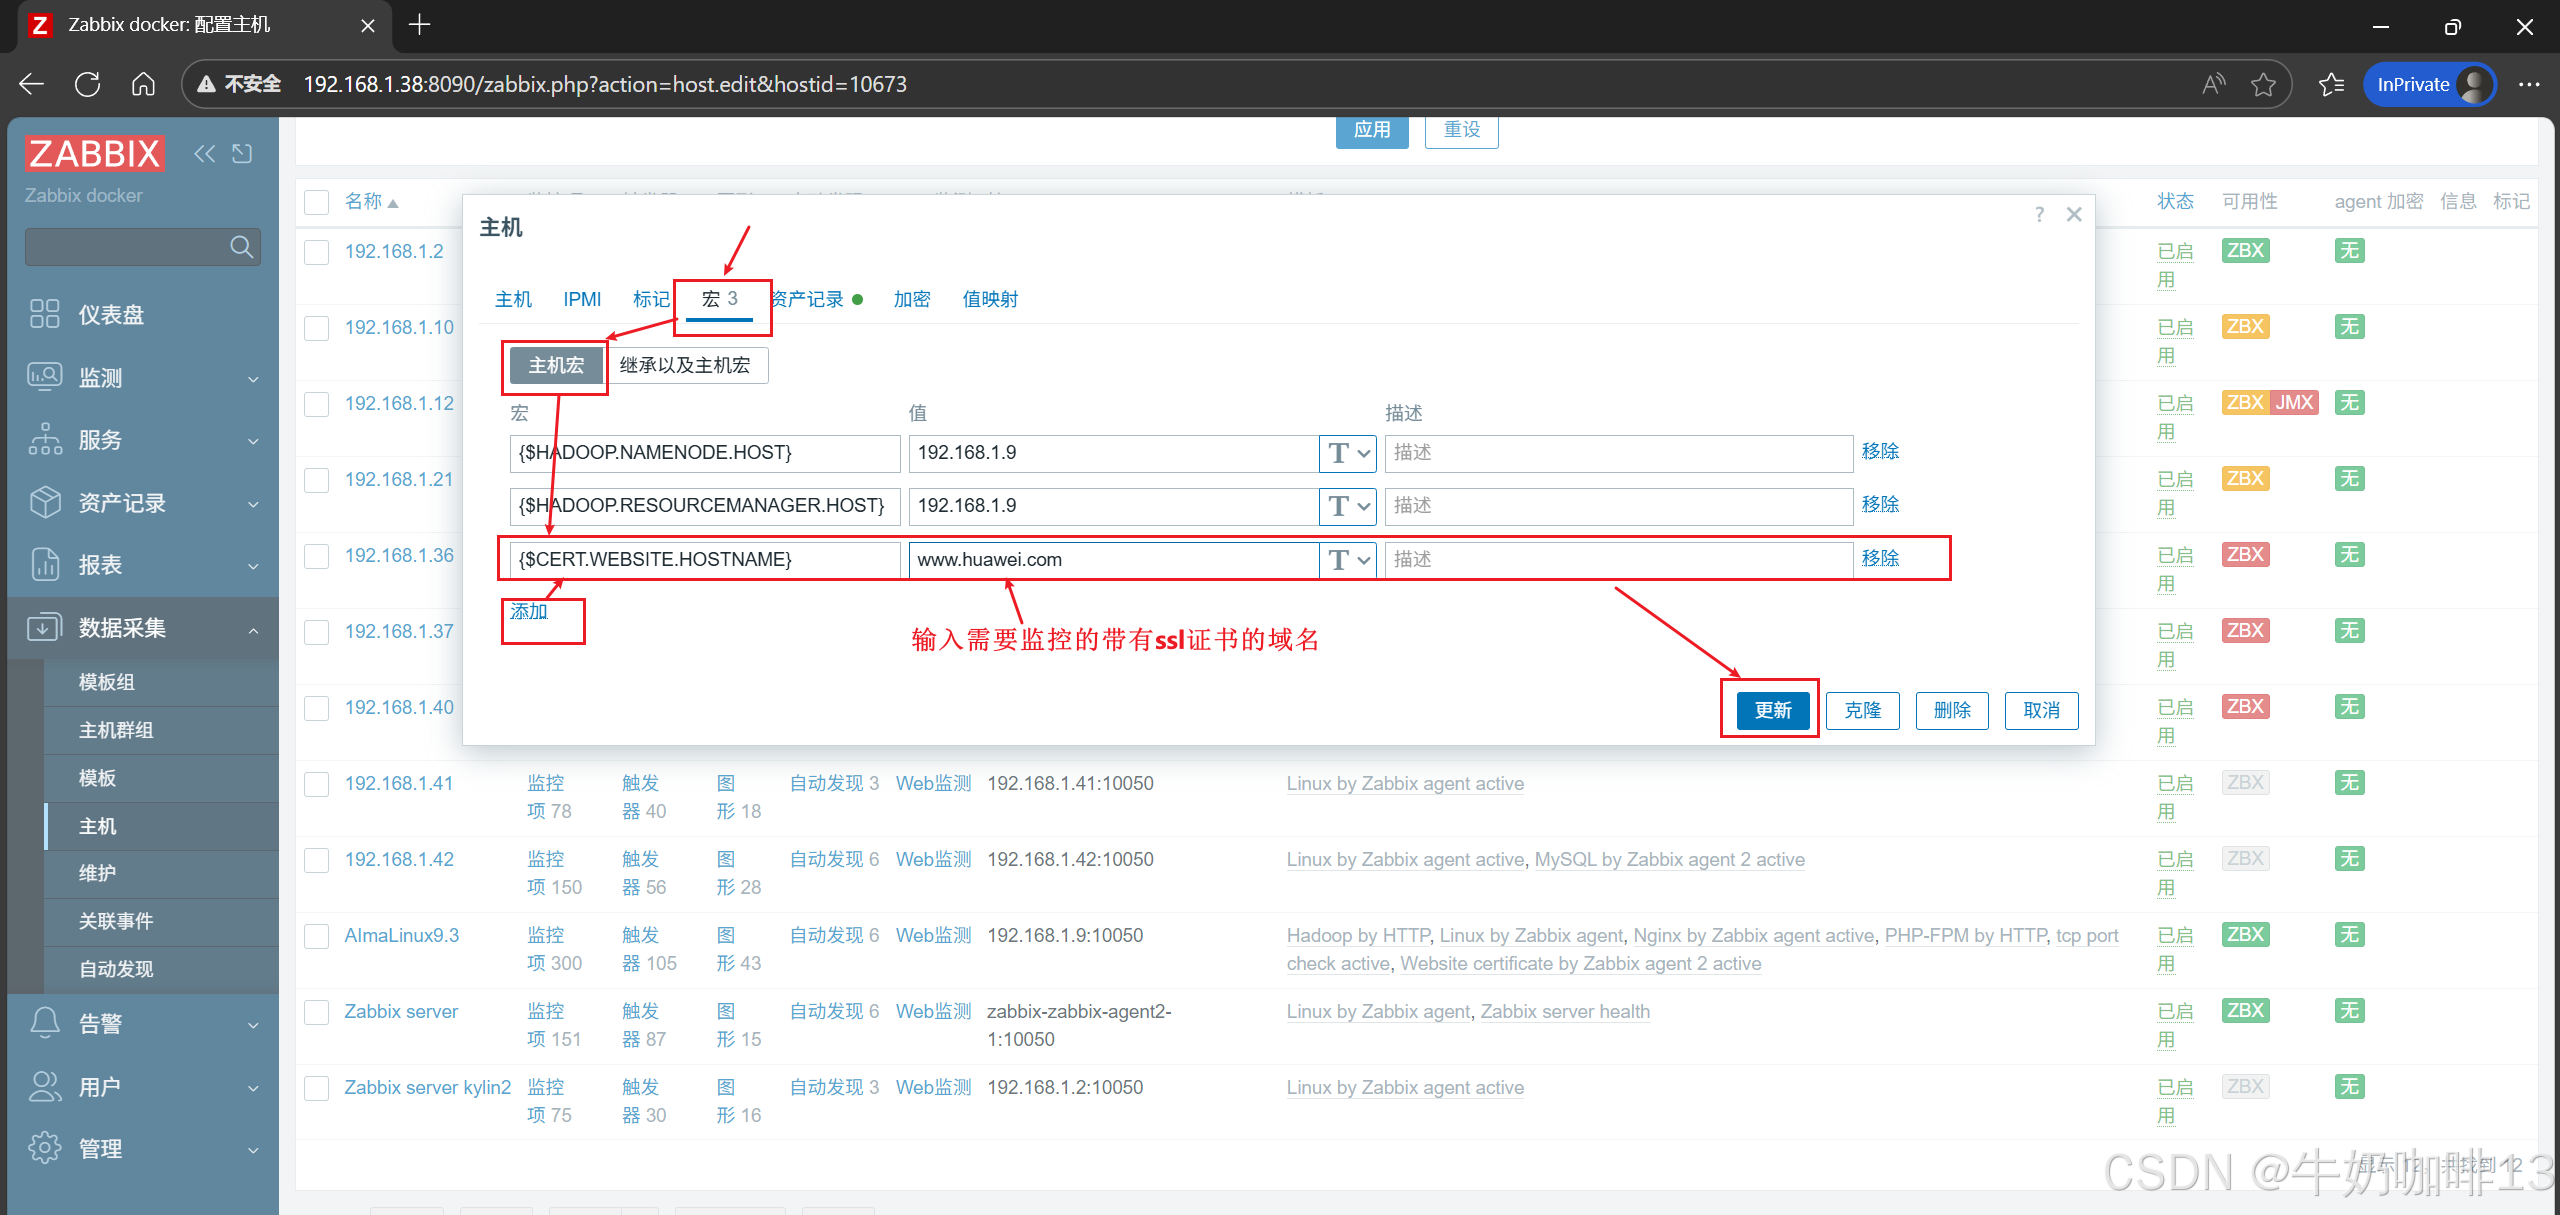Viewport: 2560px width, 1215px height.
Task: Click the 告警 bell icon in the sidebar
Action: point(45,1023)
